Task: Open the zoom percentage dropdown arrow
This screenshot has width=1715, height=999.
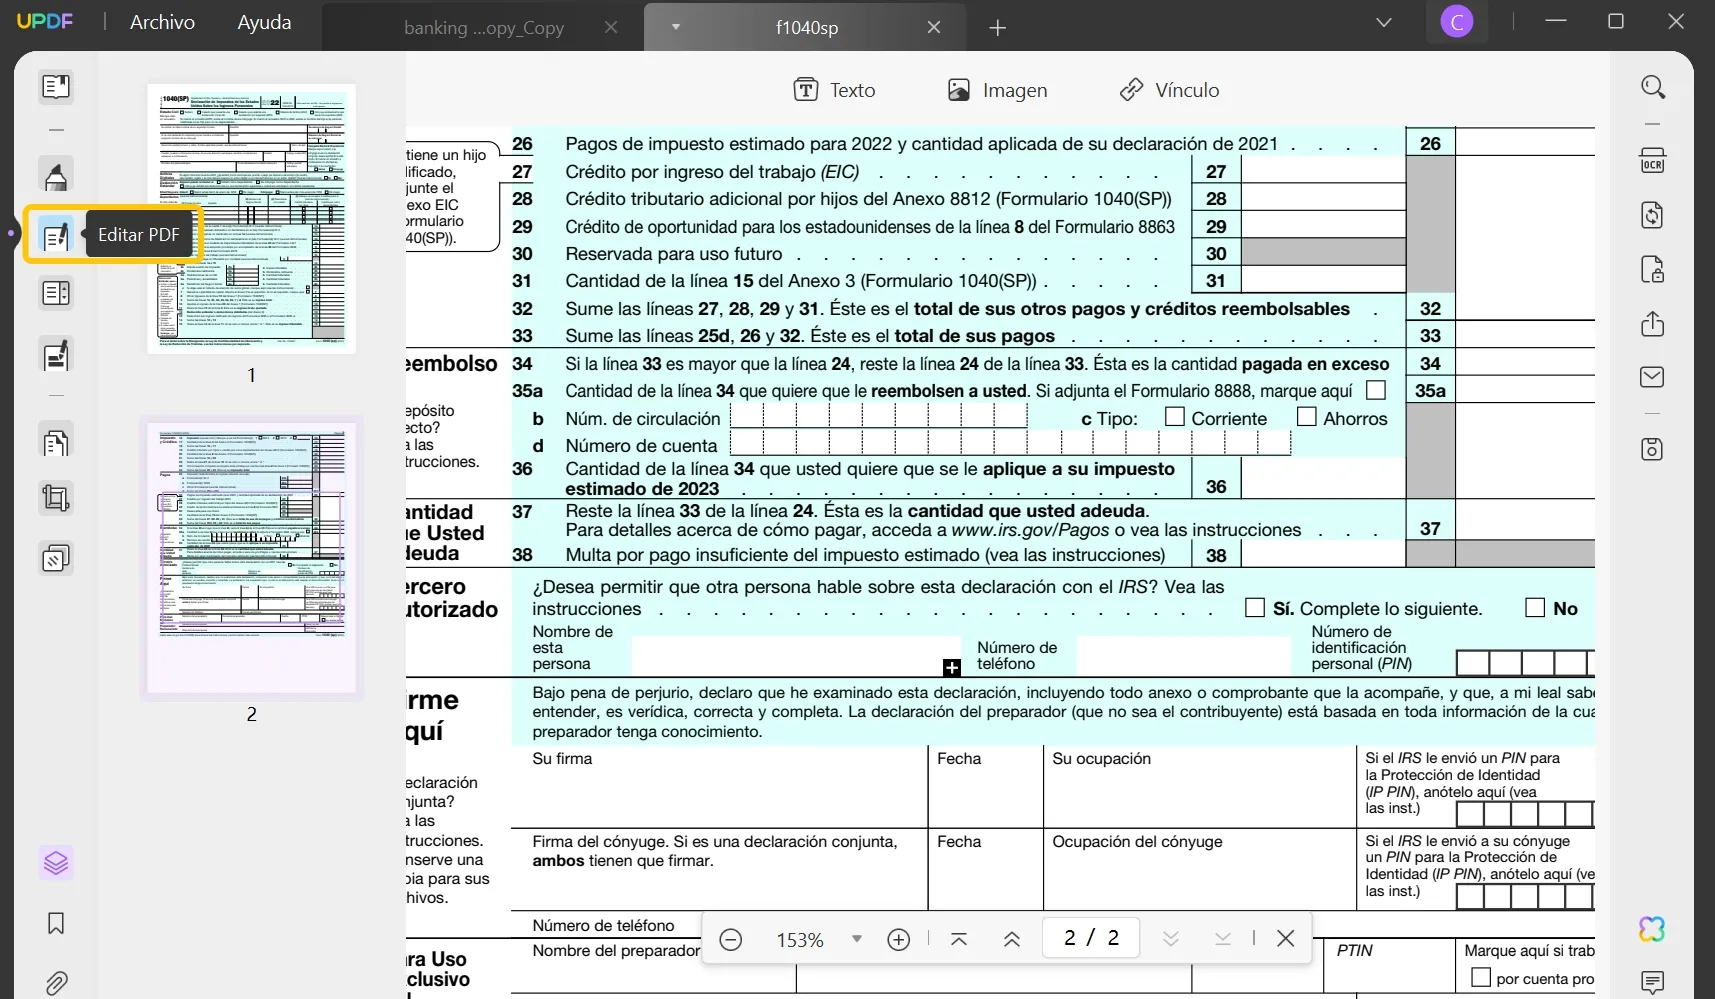Action: tap(857, 939)
